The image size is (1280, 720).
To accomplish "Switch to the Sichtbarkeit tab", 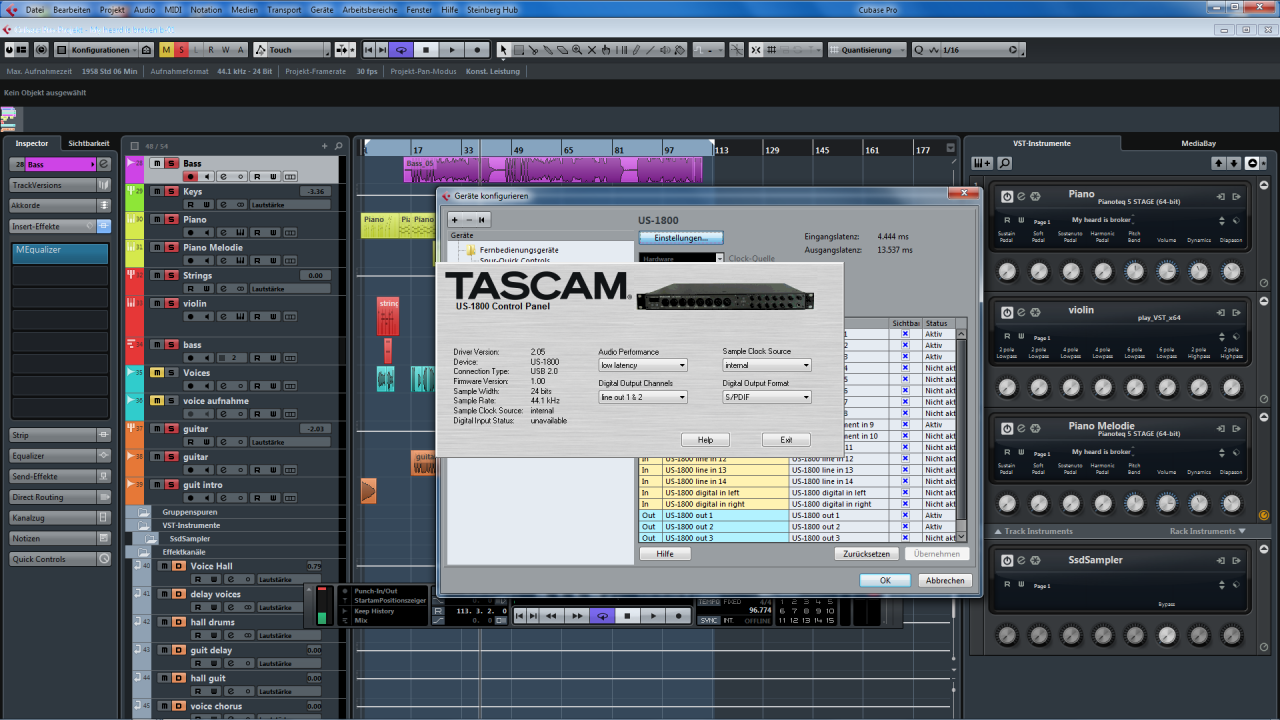I will pos(89,143).
